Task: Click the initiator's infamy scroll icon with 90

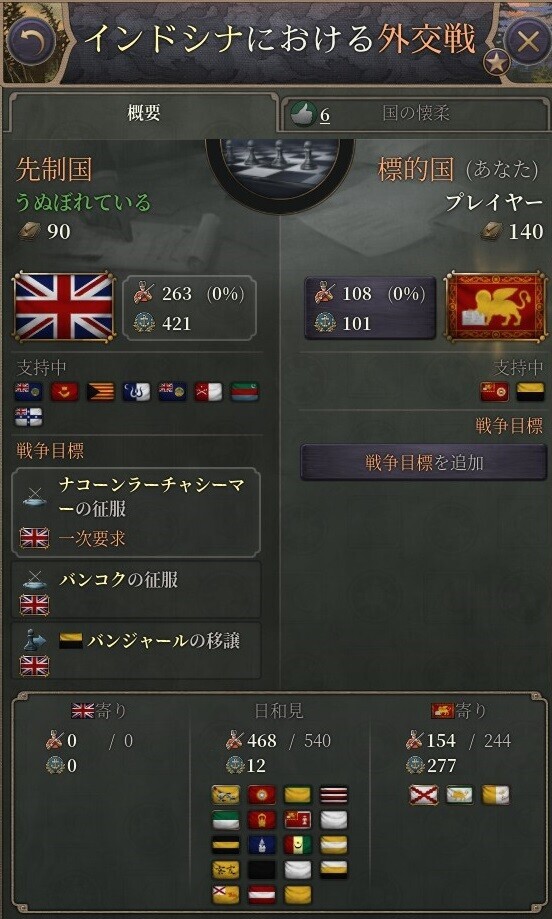Action: 29,232
